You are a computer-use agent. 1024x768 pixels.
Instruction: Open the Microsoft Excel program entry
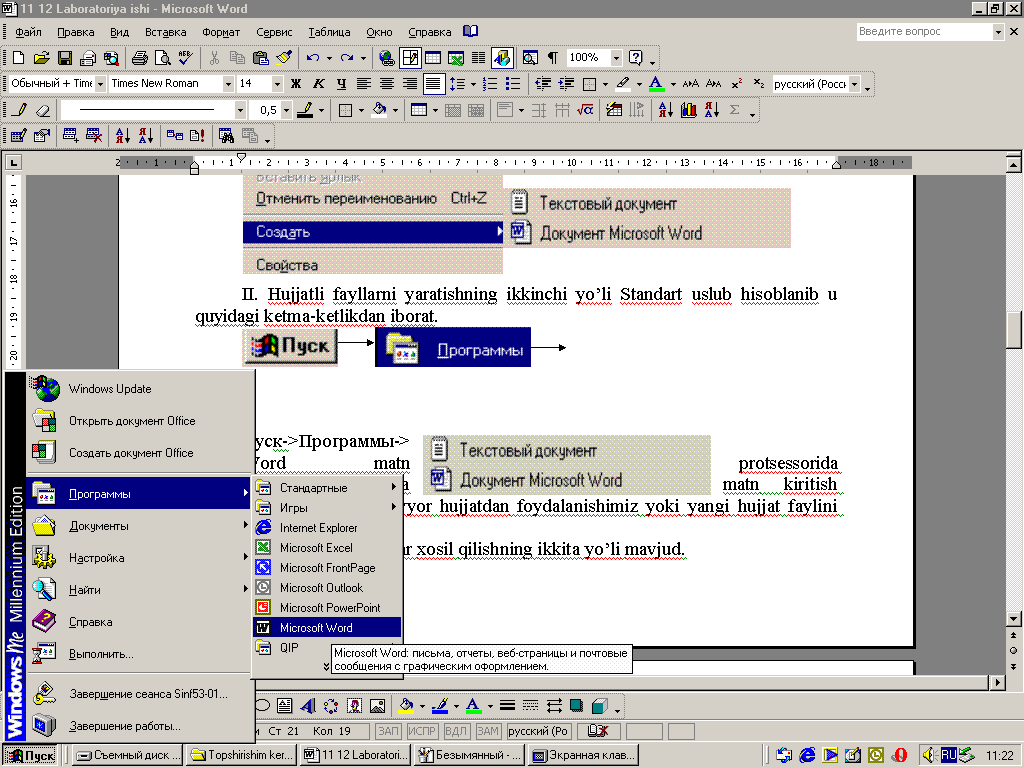(x=316, y=548)
